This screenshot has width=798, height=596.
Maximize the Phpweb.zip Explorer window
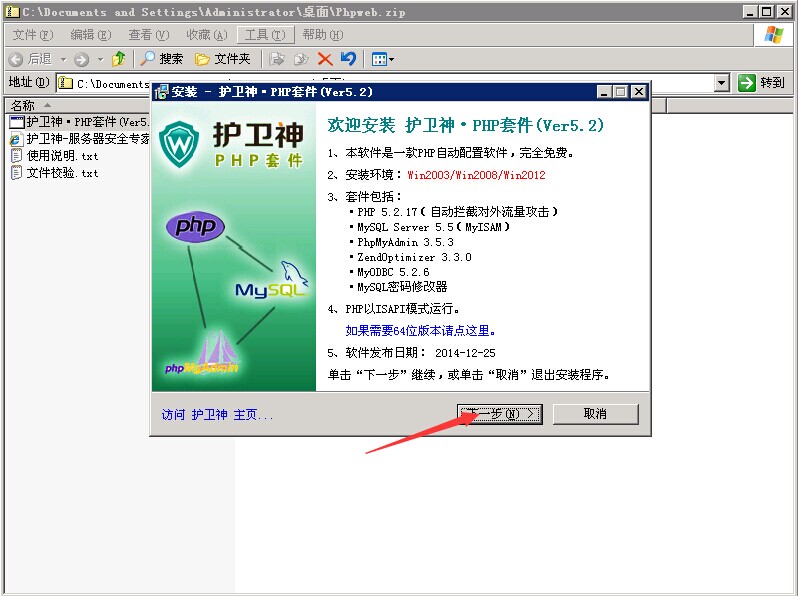(767, 11)
